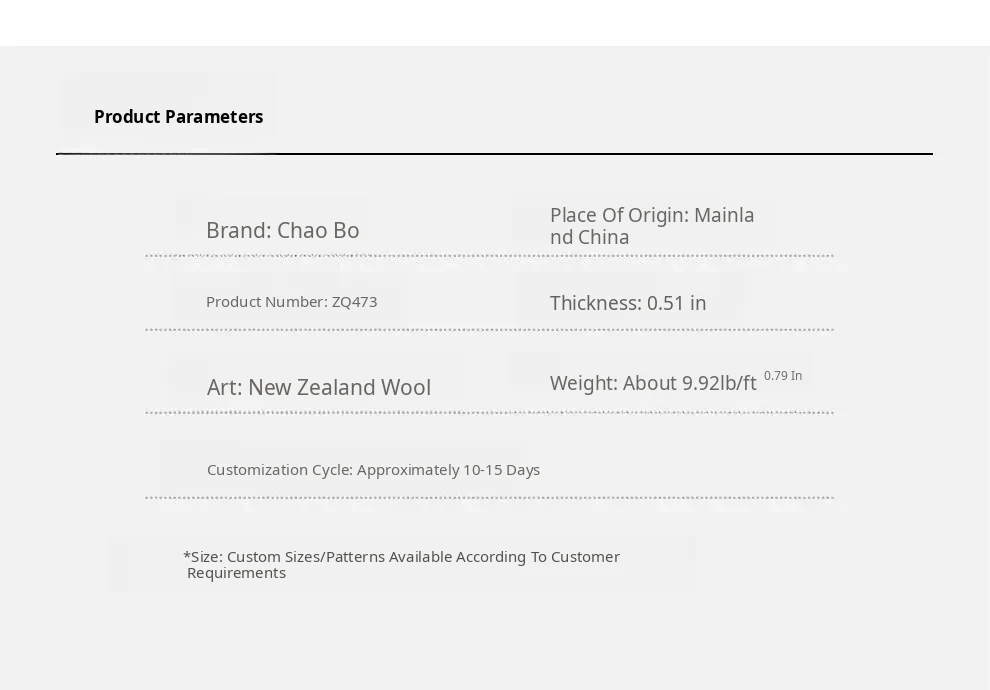Click the *Size custom sizes note

click(402, 564)
